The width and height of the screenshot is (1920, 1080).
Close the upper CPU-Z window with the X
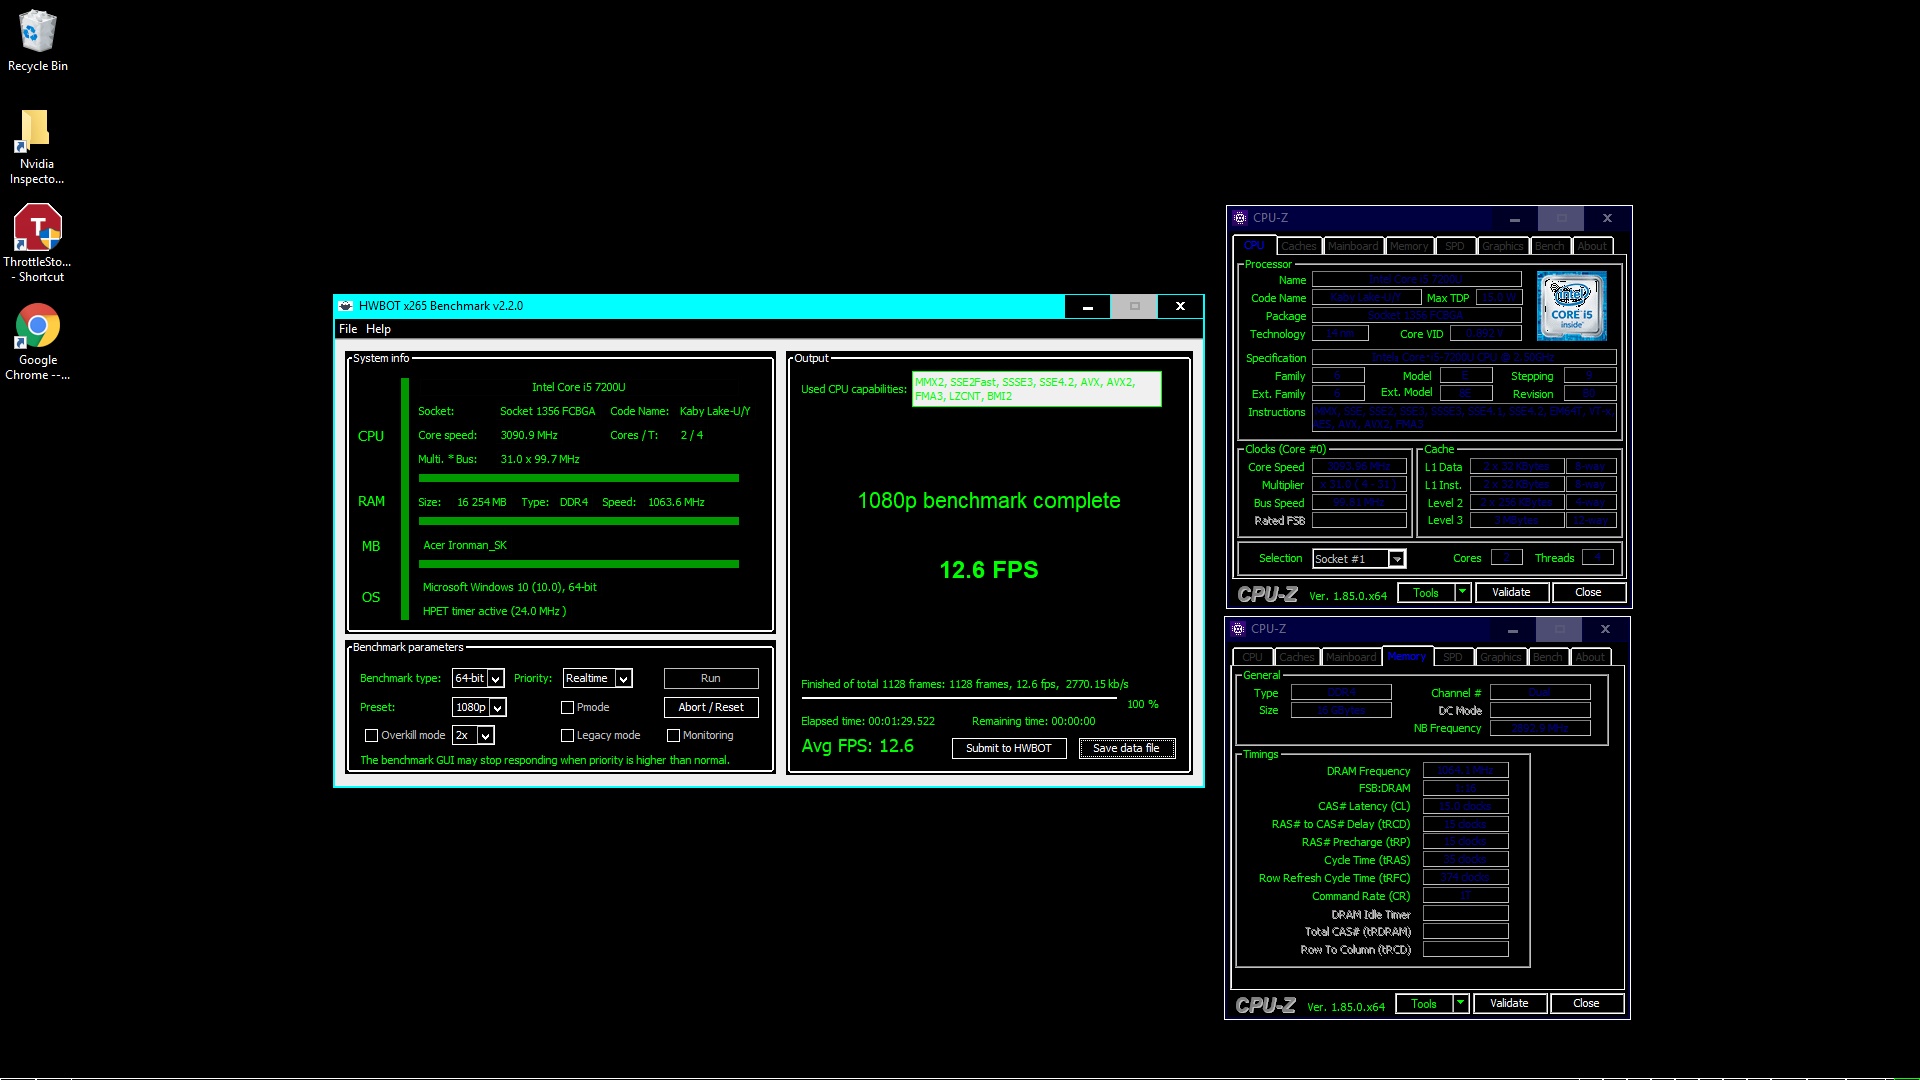click(1607, 218)
